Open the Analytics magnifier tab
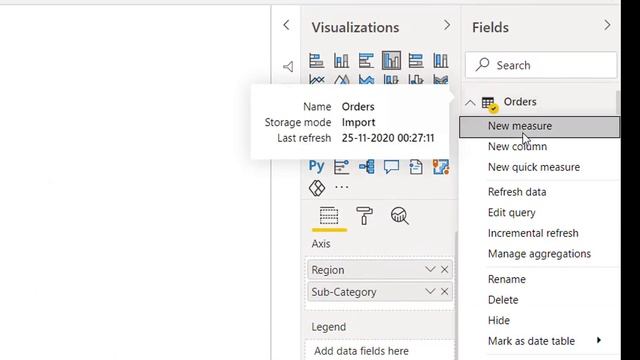The image size is (640, 360). 400,216
